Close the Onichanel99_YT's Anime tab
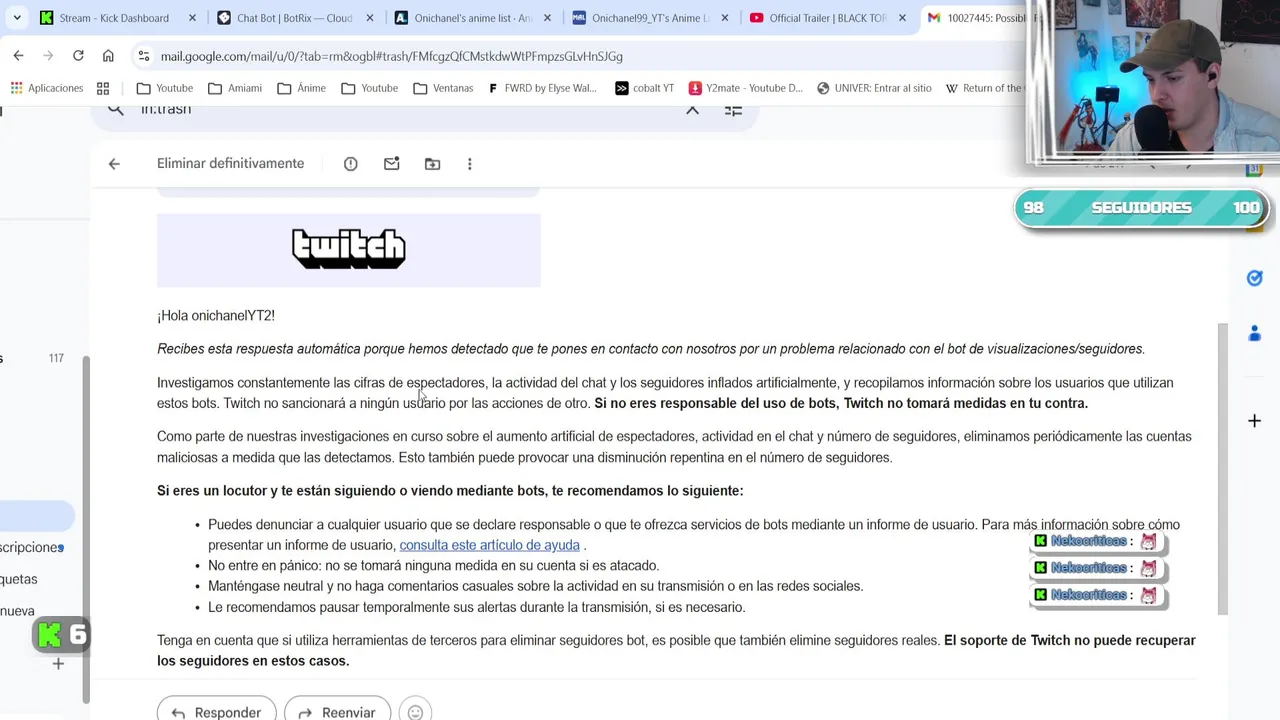The image size is (1280, 720). [726, 18]
